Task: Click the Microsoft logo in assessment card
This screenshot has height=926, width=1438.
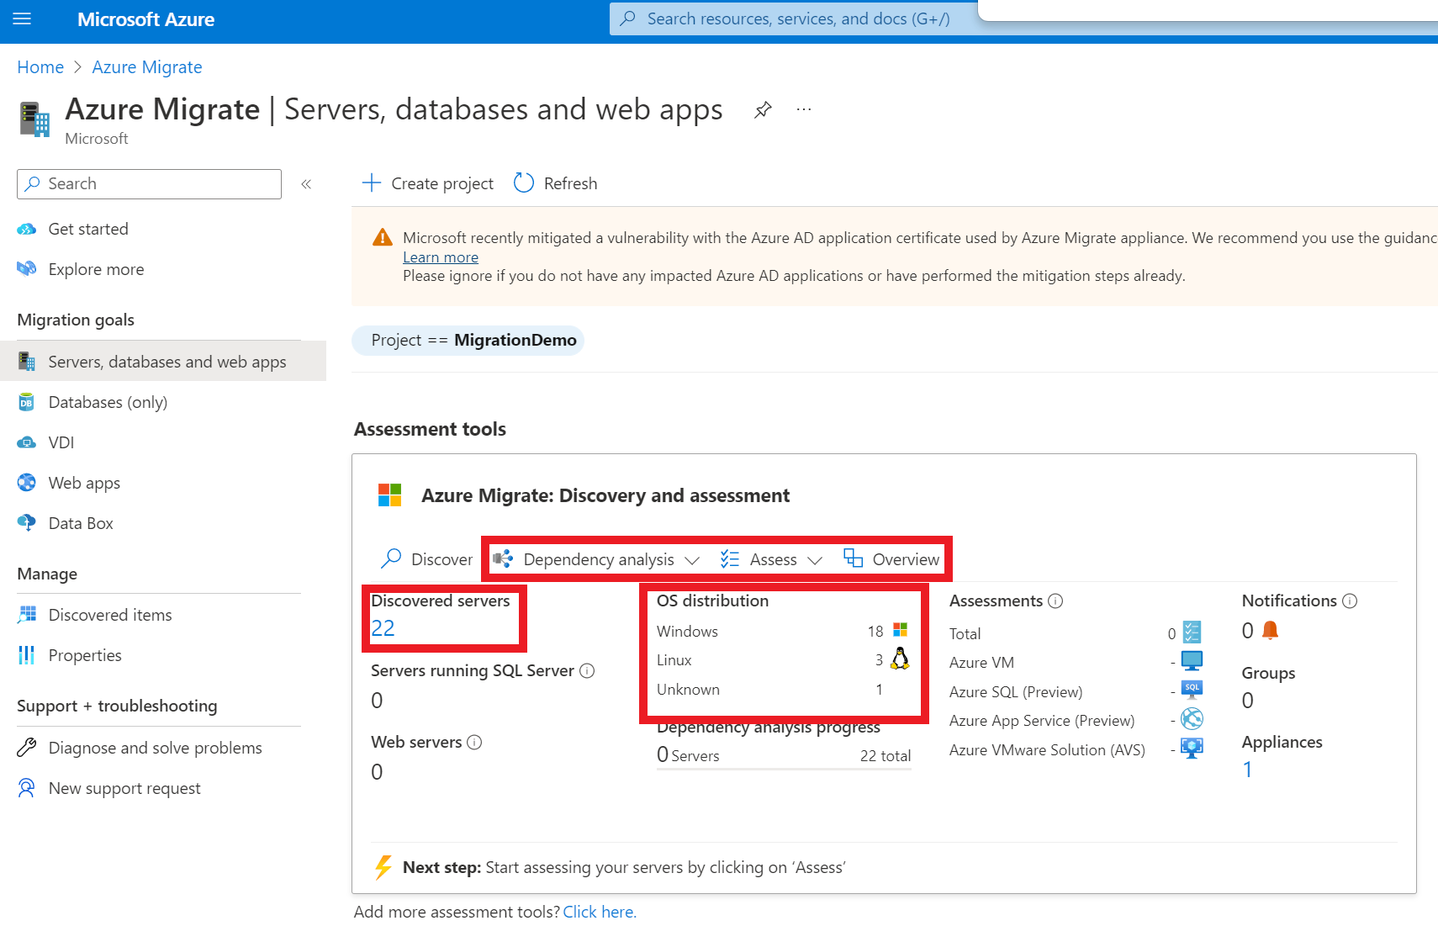Action: (x=390, y=495)
